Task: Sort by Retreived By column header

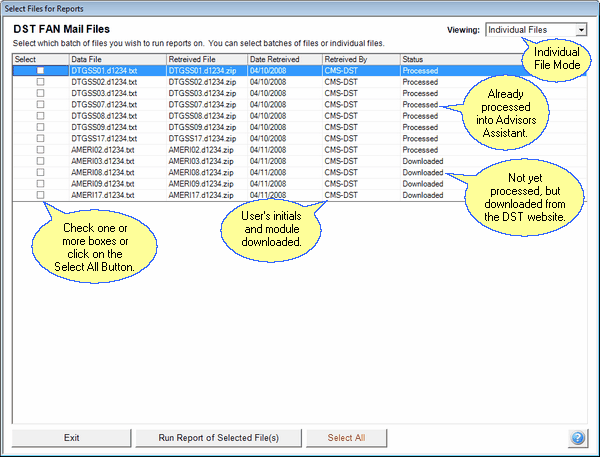Action: pos(361,59)
